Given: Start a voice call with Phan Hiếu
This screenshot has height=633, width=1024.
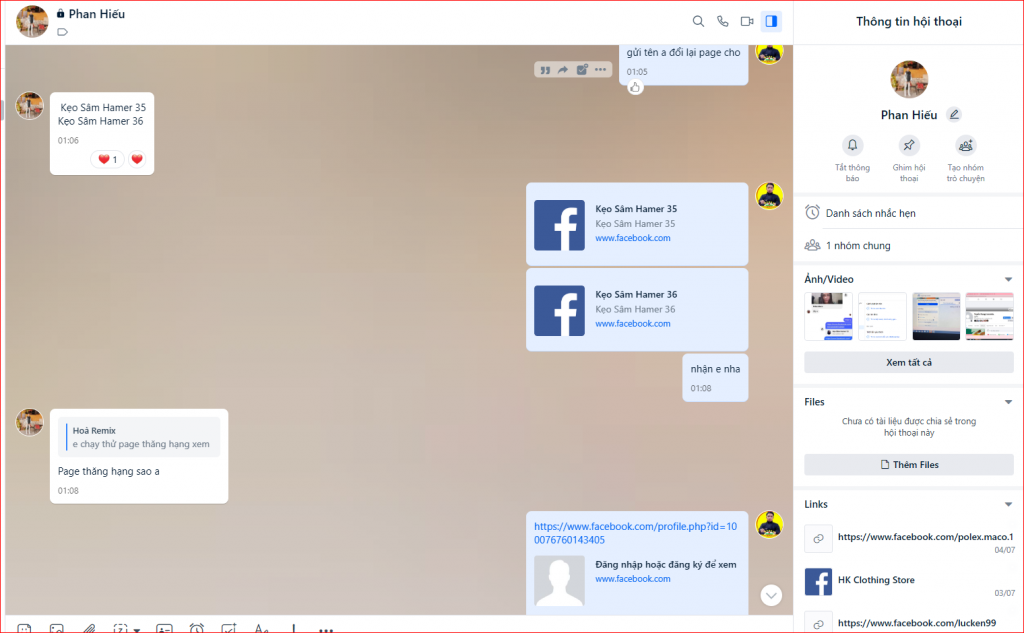Looking at the screenshot, I should coord(723,21).
